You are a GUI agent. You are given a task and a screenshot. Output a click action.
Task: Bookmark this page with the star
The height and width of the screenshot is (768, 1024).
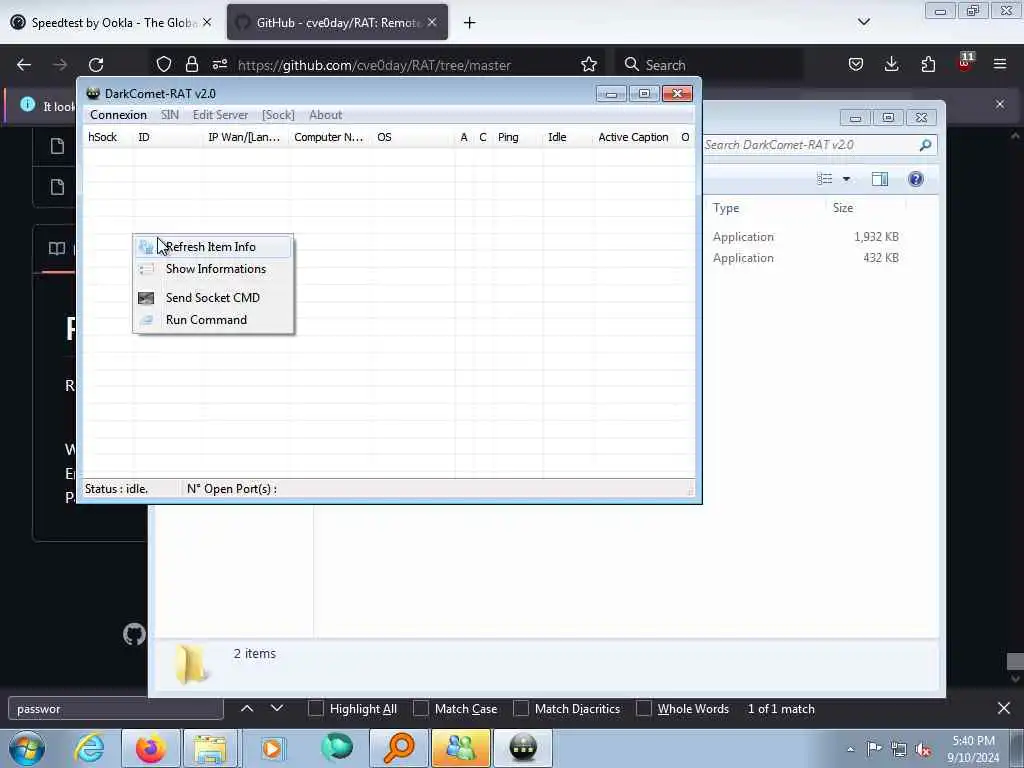point(589,64)
